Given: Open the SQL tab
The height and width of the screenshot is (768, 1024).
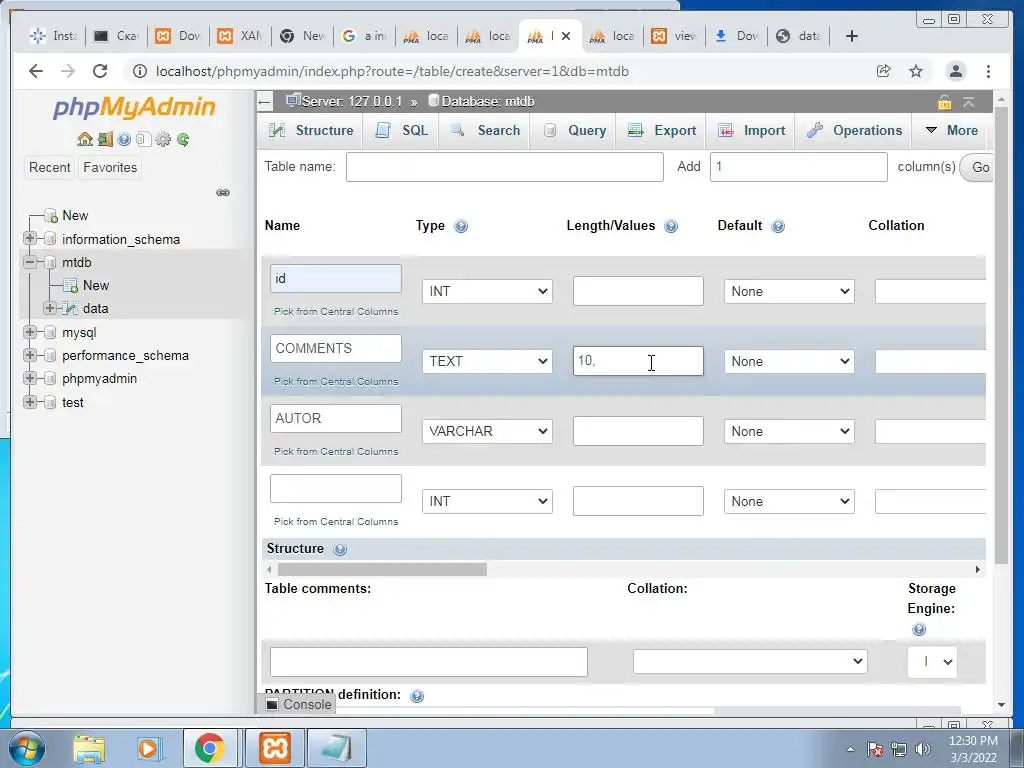Looking at the screenshot, I should coord(402,131).
